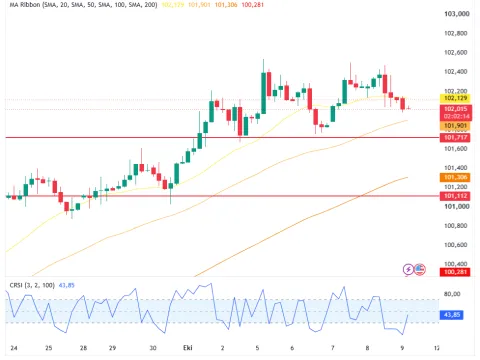Click the orange 101,306 price axis label
The image size is (480, 360).
(455, 177)
